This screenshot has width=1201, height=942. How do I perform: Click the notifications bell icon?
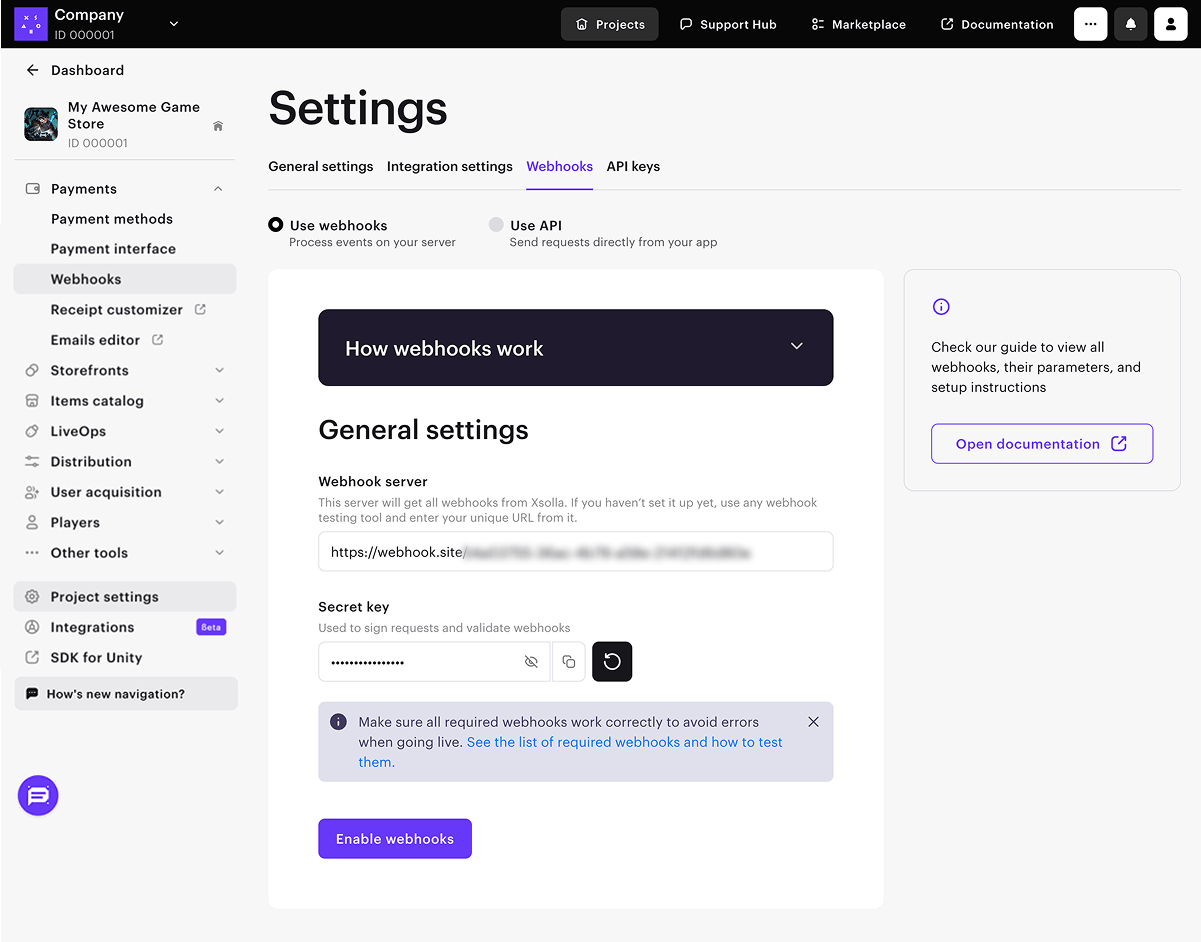coord(1130,24)
